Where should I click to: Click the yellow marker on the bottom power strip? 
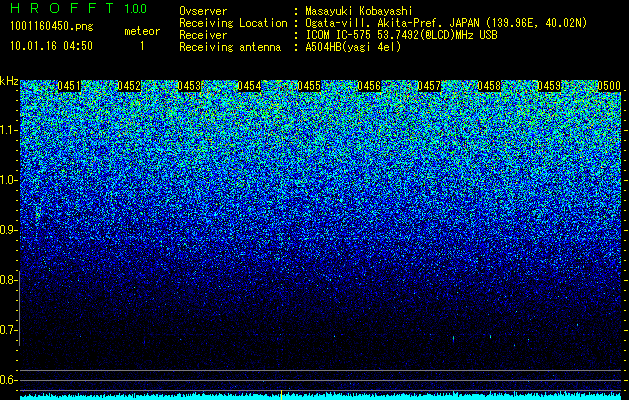coord(282,395)
